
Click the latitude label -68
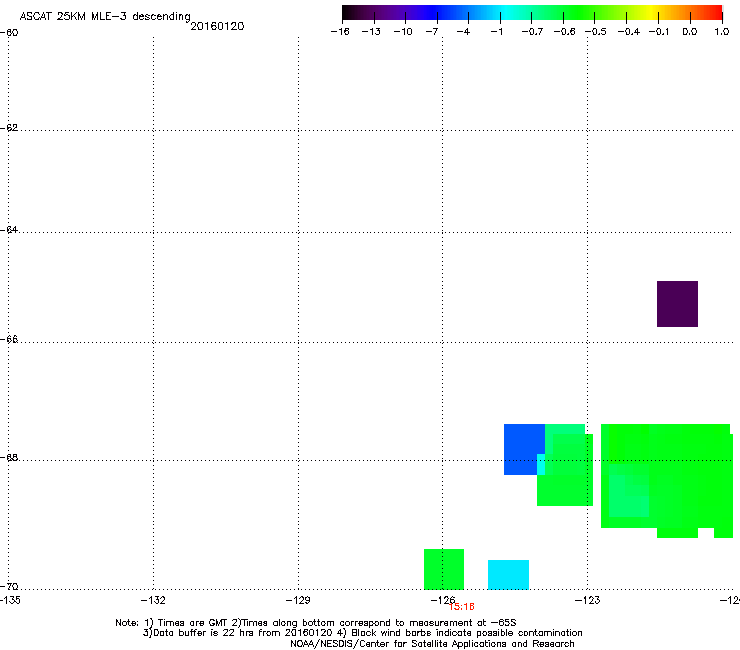click(9, 458)
